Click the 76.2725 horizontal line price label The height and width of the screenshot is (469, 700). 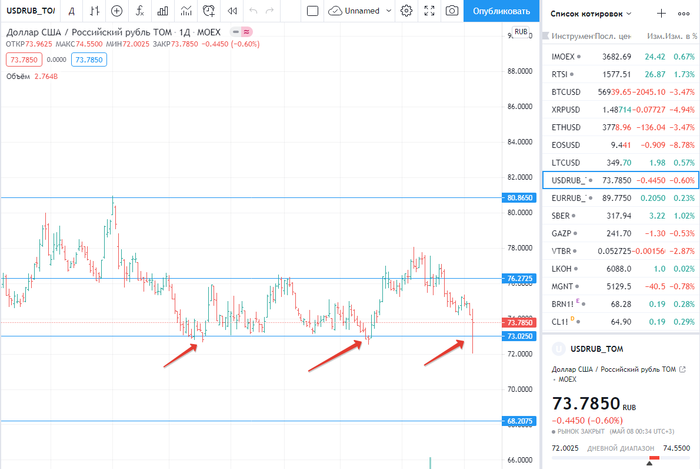tap(519, 278)
